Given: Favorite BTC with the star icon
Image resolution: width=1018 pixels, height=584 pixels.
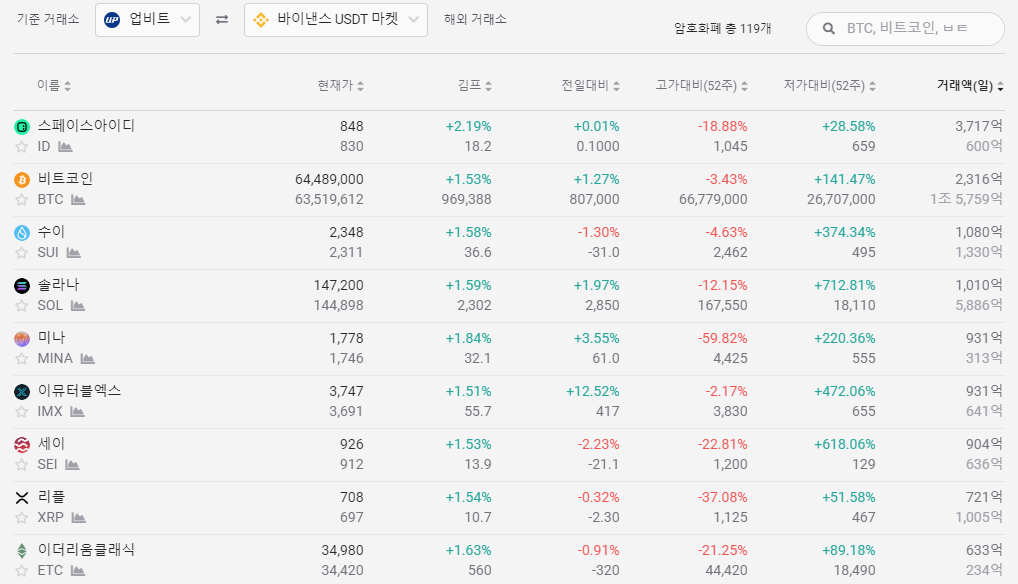Looking at the screenshot, I should [x=21, y=200].
